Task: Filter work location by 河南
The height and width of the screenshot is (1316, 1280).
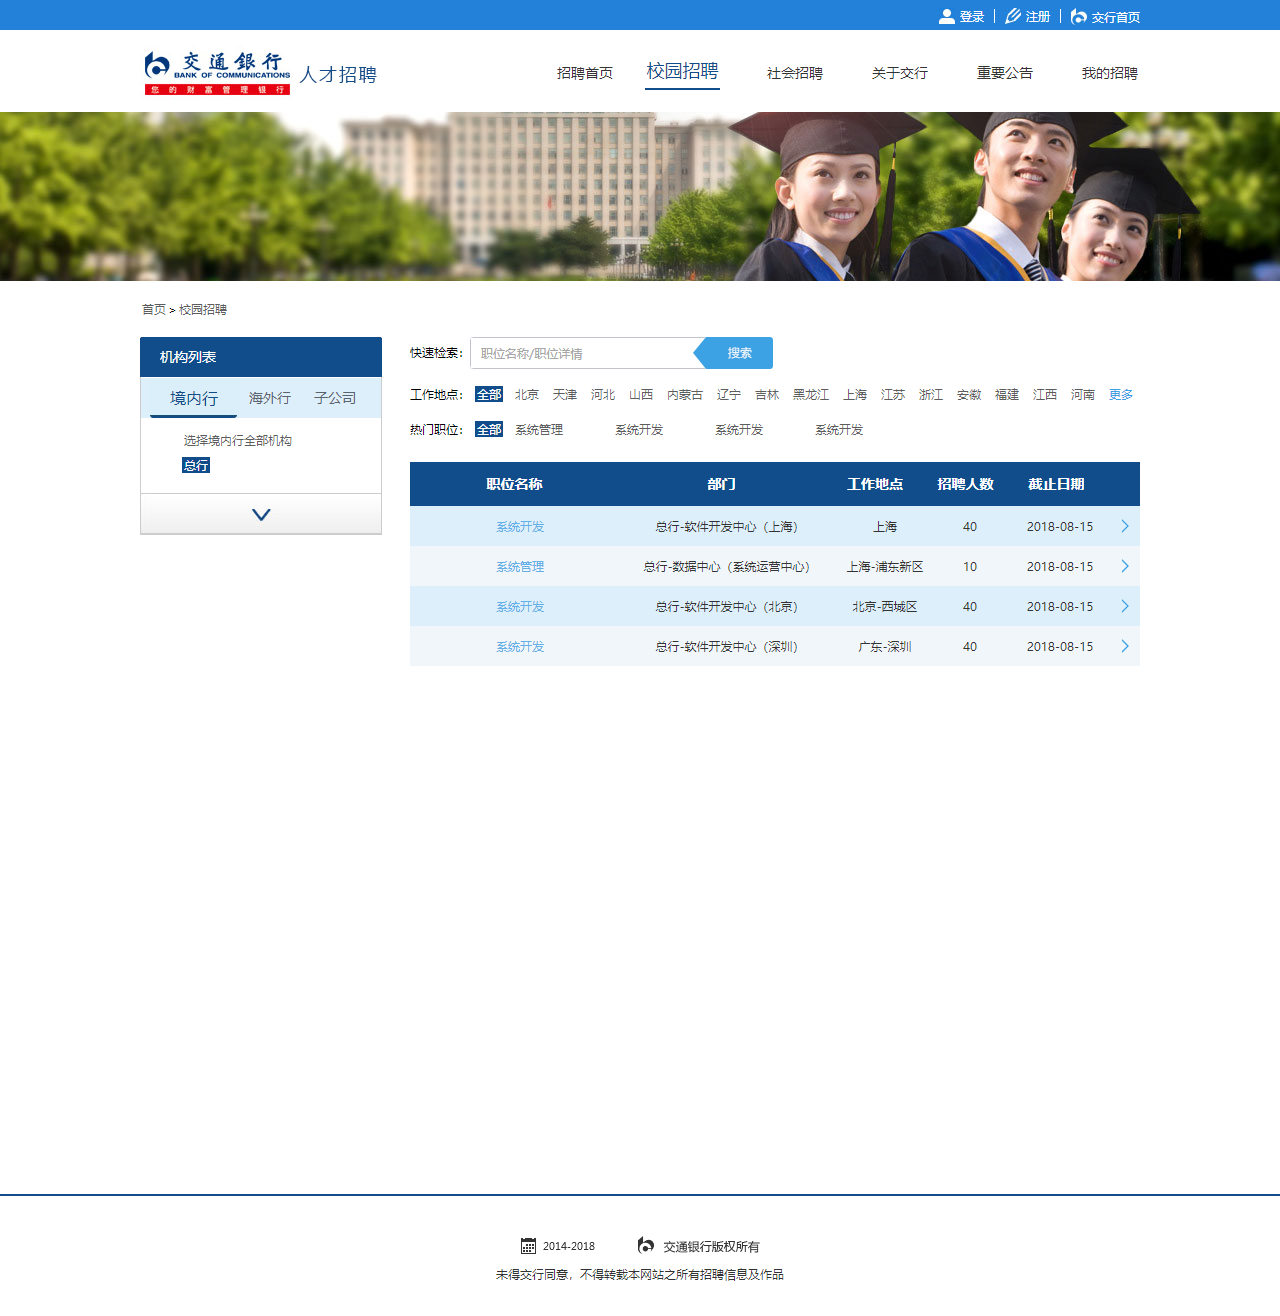Action: coord(1083,395)
